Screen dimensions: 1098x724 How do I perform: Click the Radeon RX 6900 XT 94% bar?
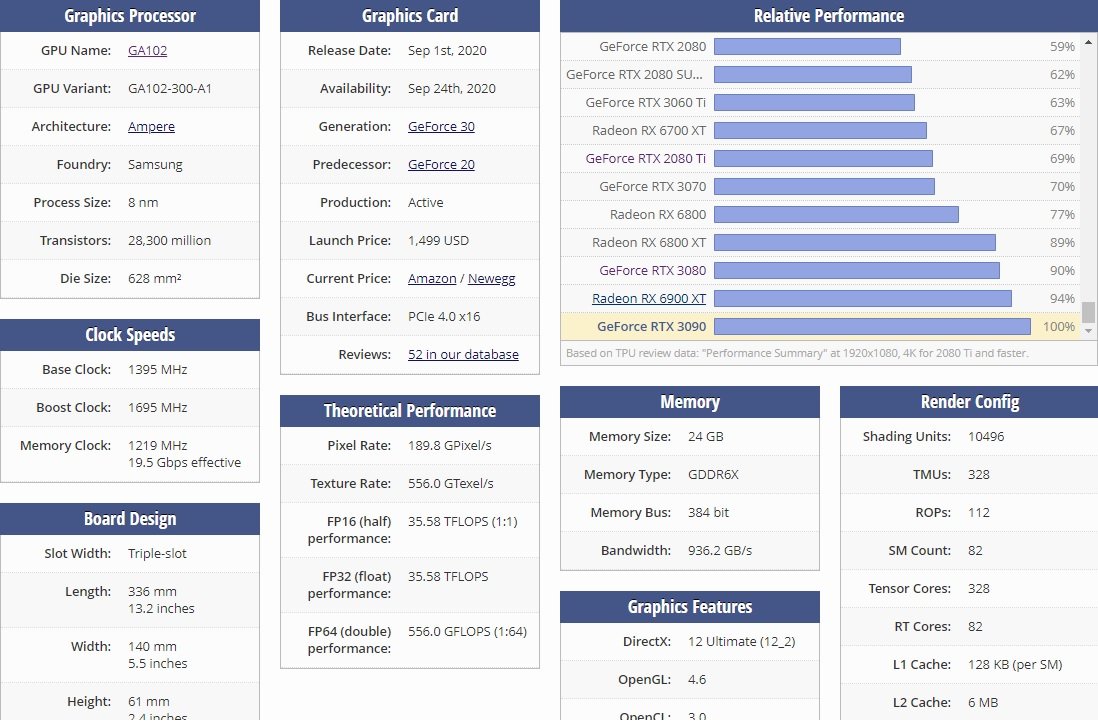pos(863,298)
